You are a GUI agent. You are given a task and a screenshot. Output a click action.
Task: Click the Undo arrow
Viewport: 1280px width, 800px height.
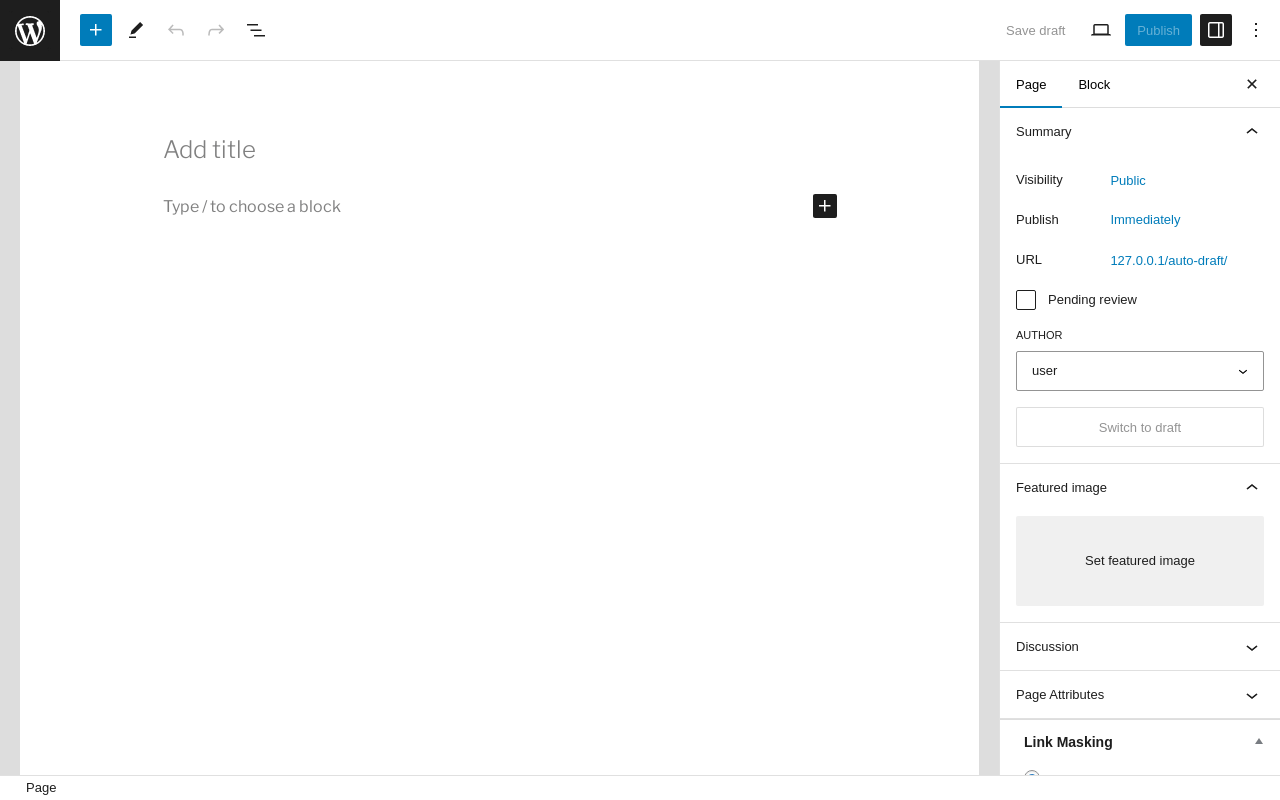pyautogui.click(x=176, y=30)
